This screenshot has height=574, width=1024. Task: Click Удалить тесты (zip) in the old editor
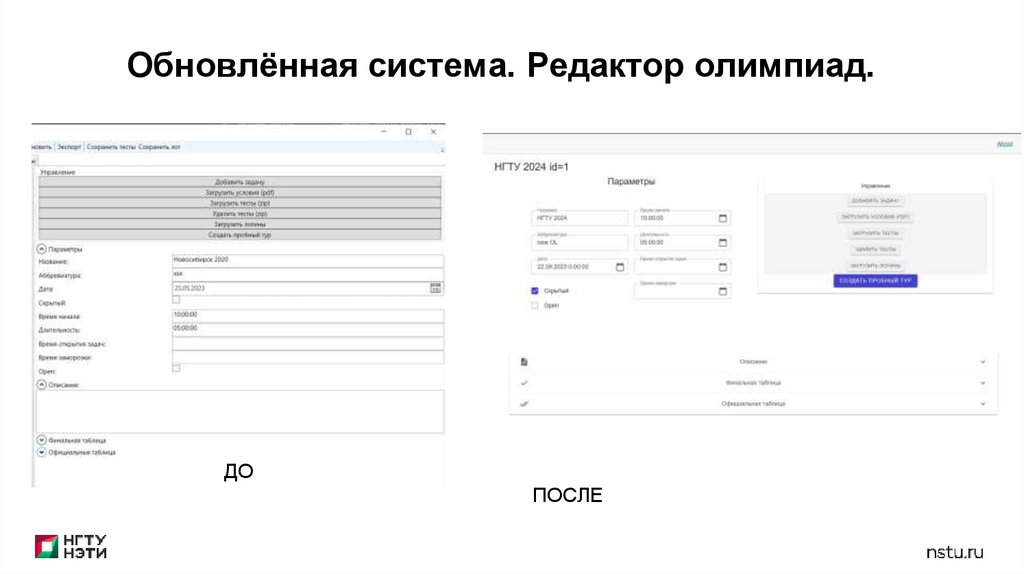pos(240,214)
